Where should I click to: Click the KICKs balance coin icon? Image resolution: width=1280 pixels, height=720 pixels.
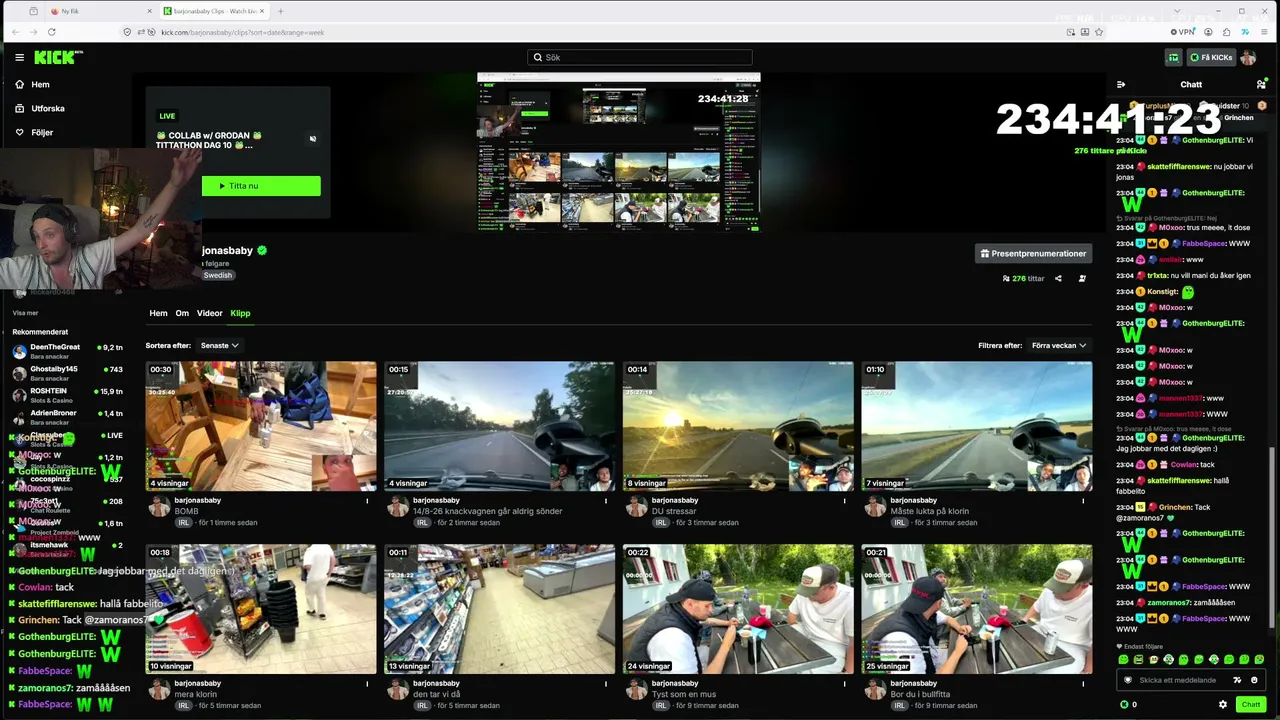click(x=1124, y=704)
